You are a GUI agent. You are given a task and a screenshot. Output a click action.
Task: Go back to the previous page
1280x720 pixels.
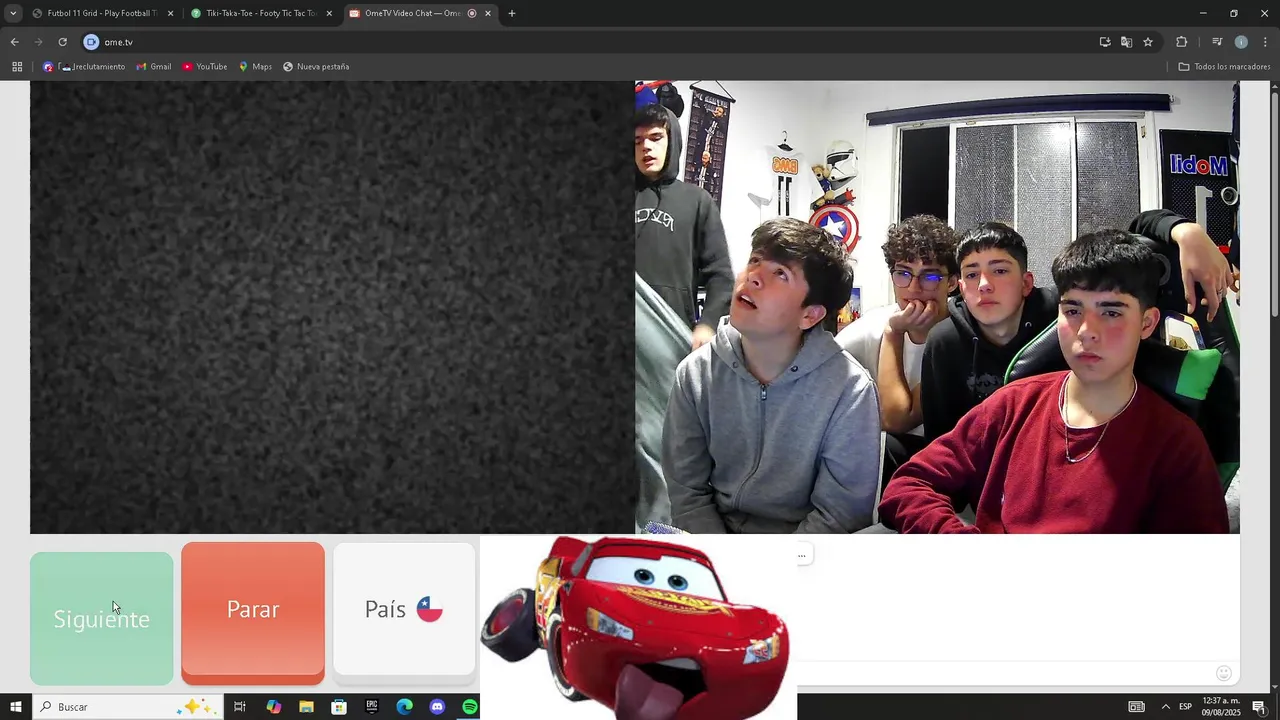[x=14, y=42]
